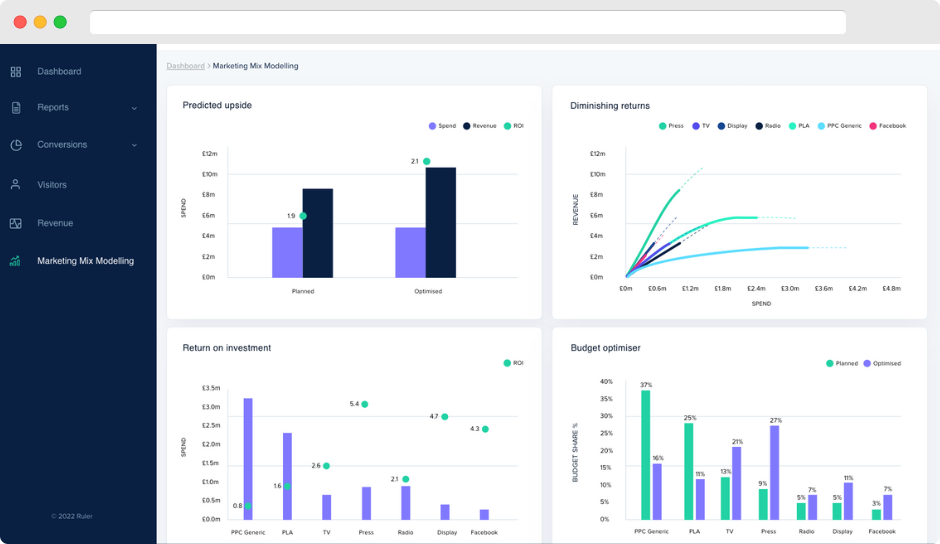This screenshot has height=544, width=940.
Task: Click the browser address bar
Action: [468, 22]
